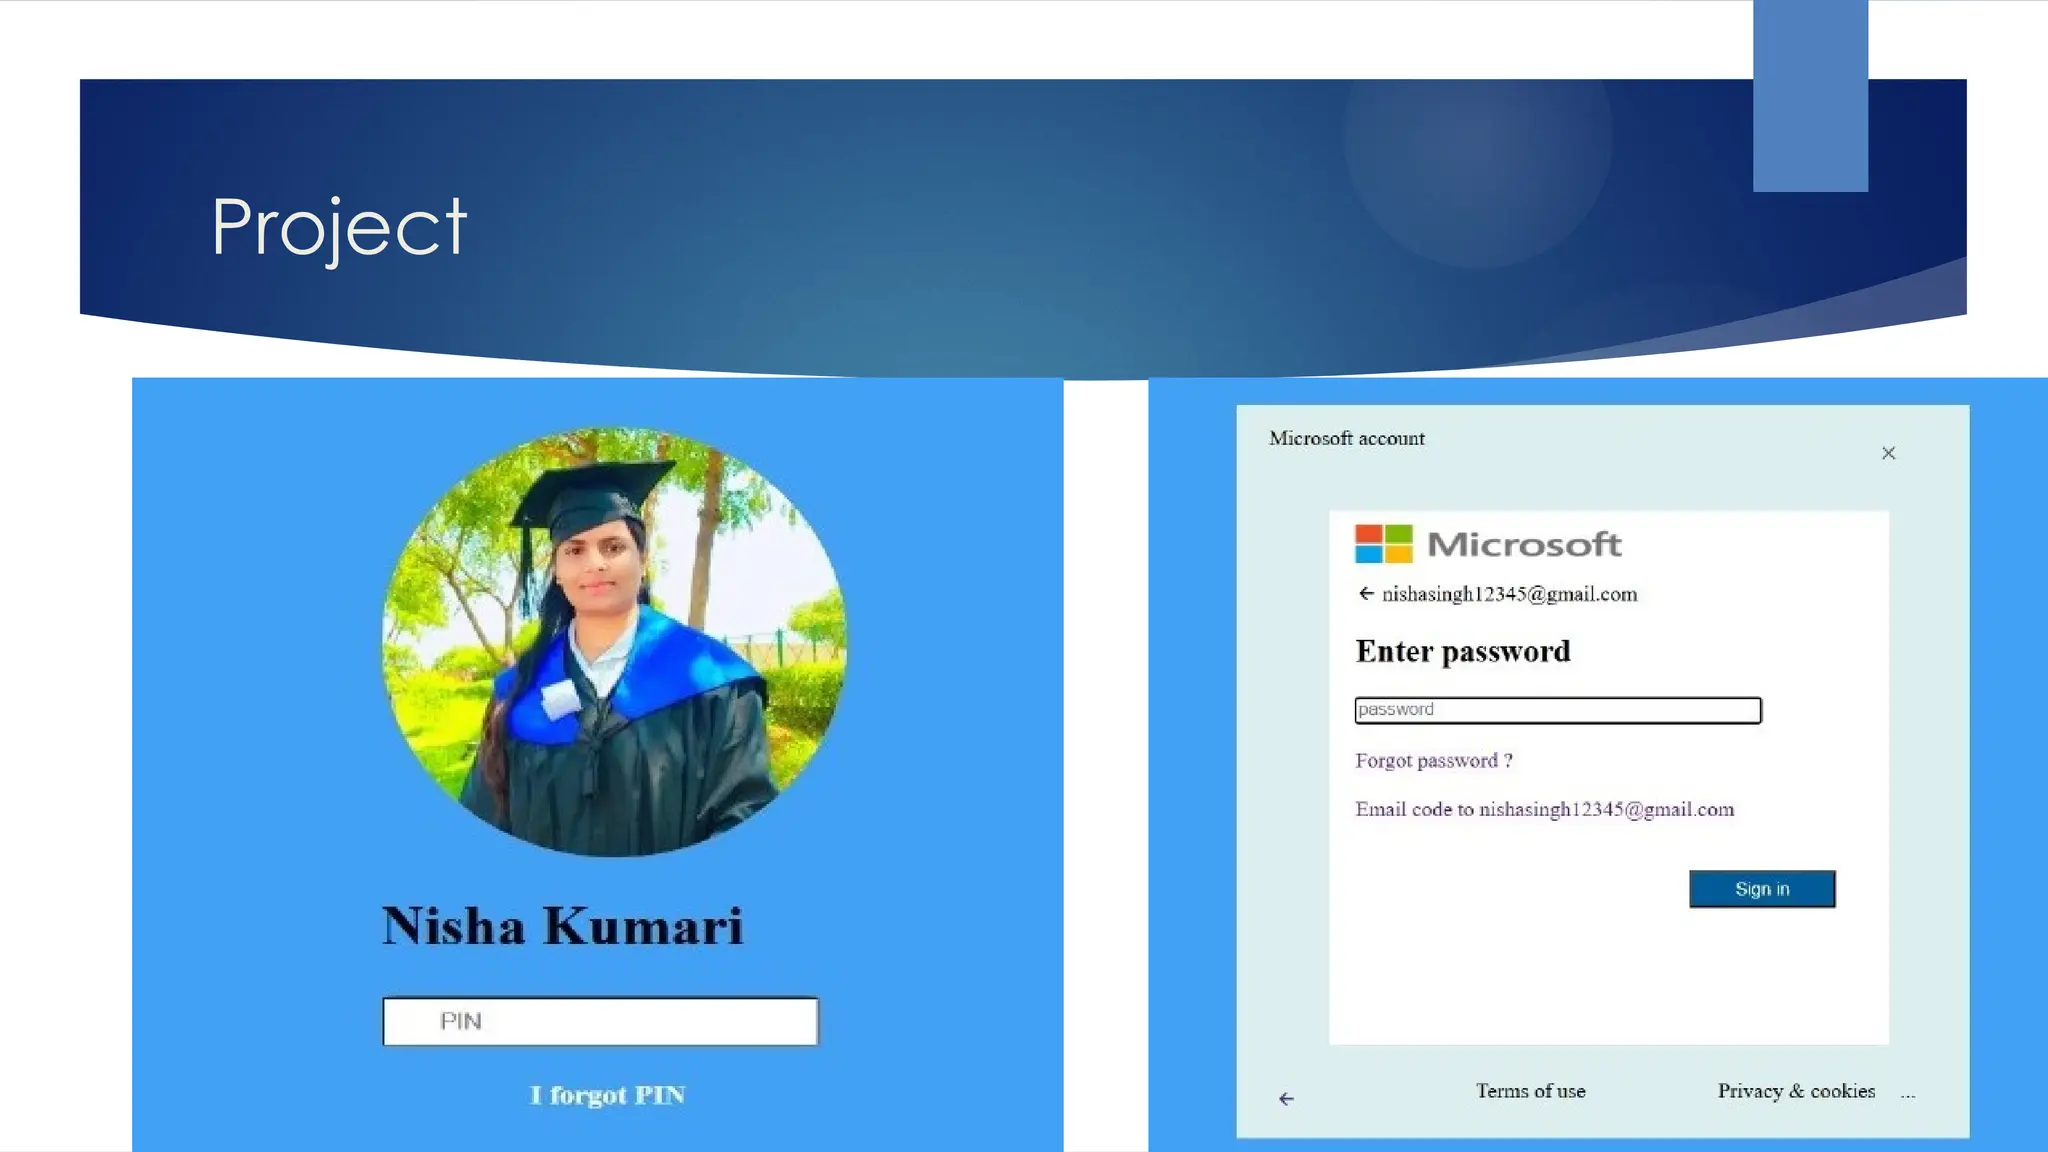The image size is (2048, 1152).
Task: Choose 'Email code to nishasingh12345@gmail.com' link
Action: point(1544,810)
